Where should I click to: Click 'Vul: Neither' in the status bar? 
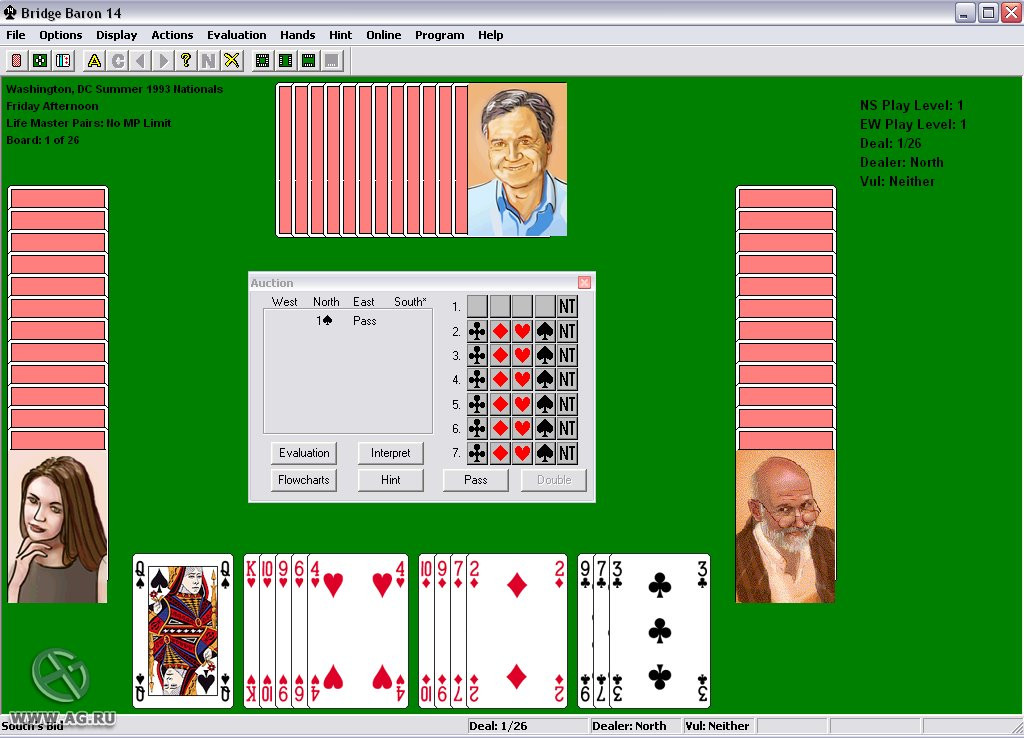tap(717, 726)
